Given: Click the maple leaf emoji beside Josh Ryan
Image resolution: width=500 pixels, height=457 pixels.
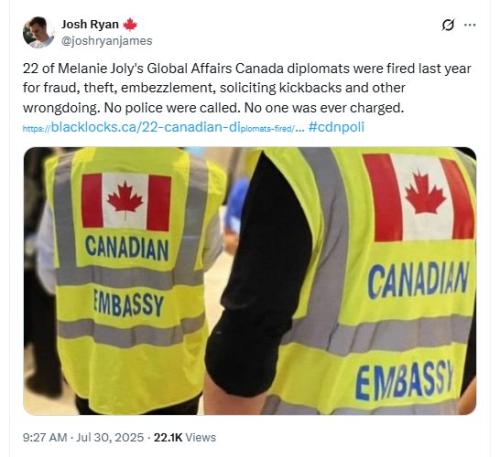Looking at the screenshot, I should tap(130, 25).
